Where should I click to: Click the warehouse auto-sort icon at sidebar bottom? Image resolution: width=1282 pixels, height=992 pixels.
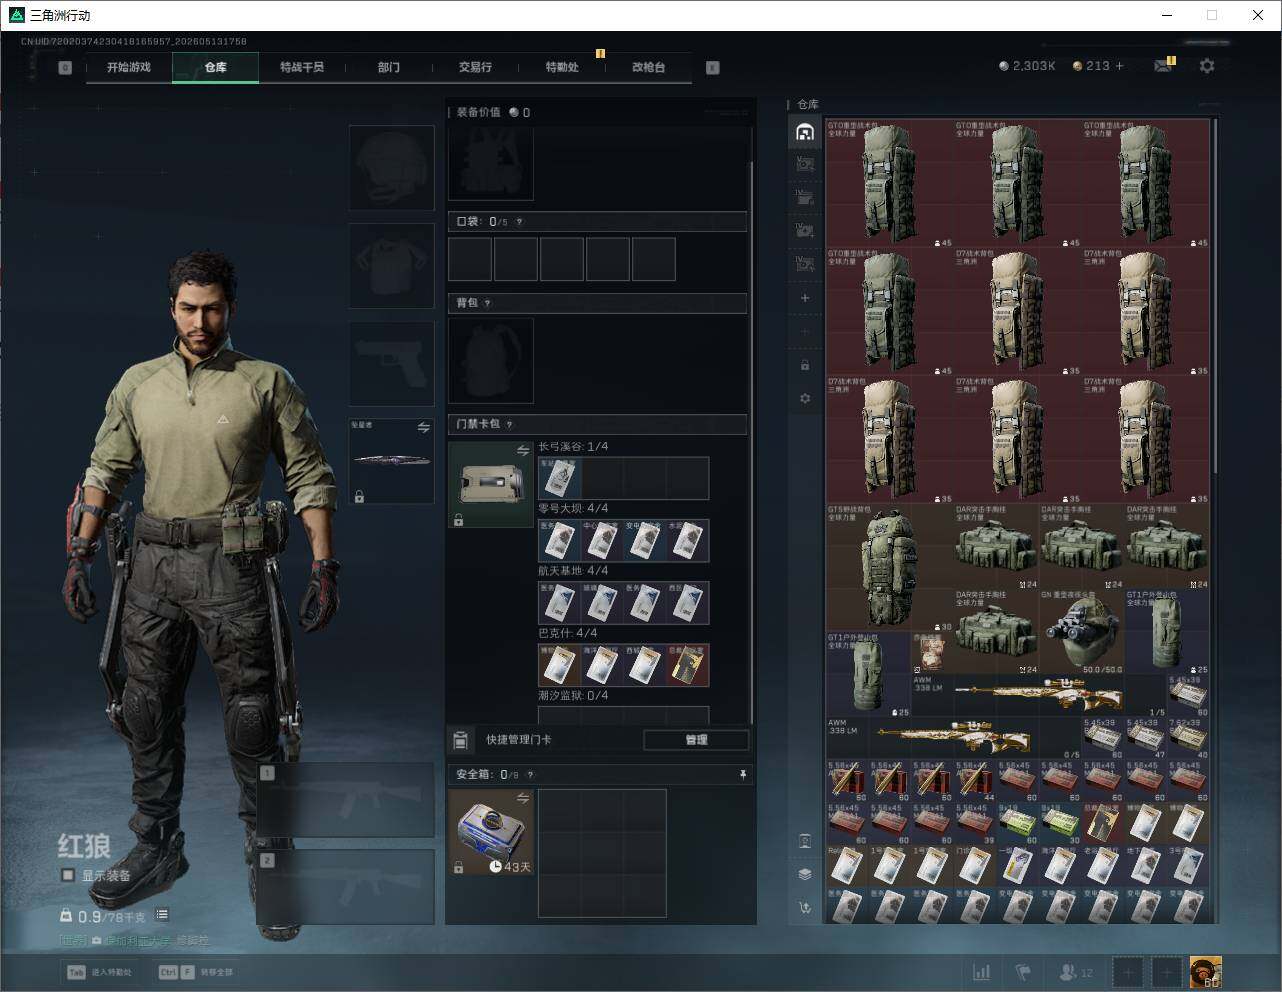tap(805, 908)
